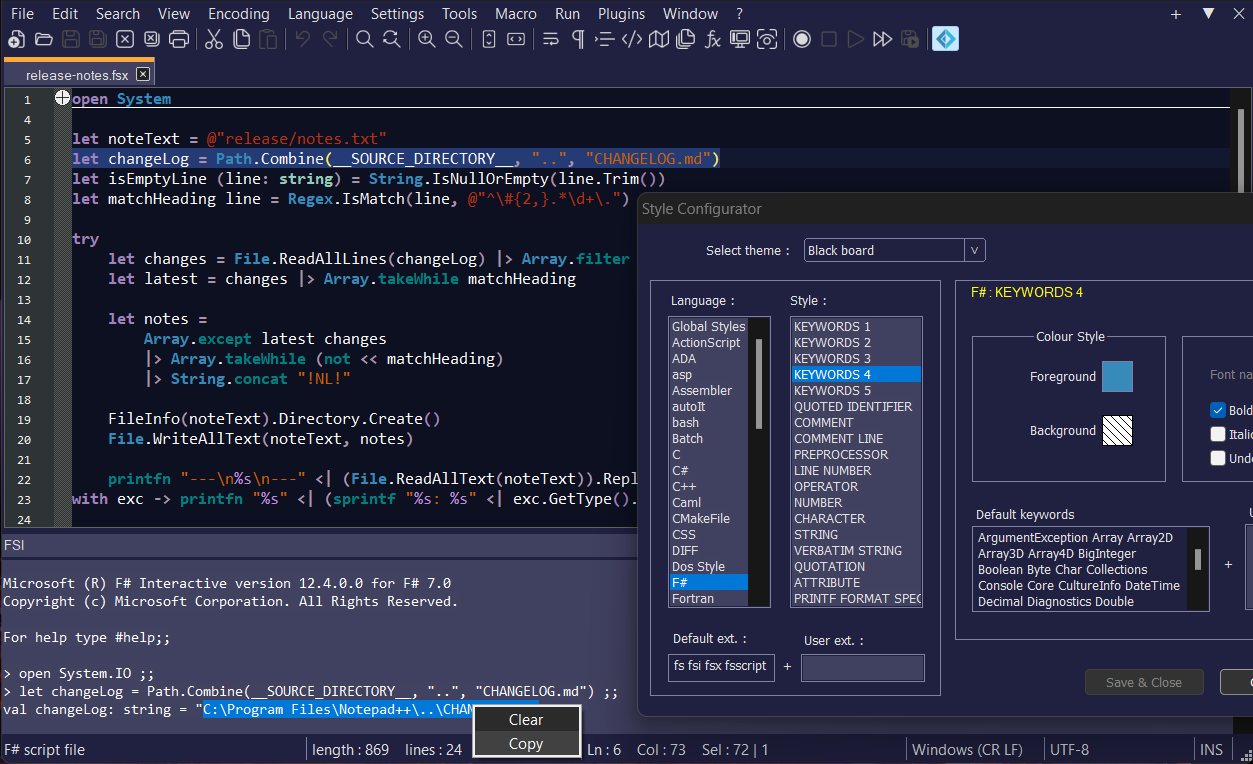
Task: Click the Zoom In toolbar icon
Action: 427,40
